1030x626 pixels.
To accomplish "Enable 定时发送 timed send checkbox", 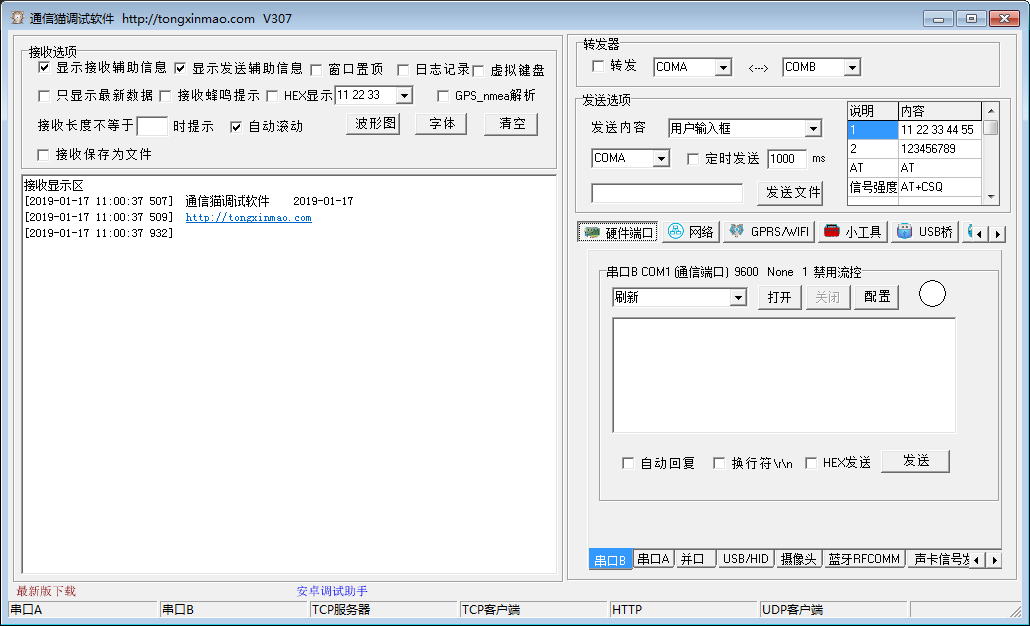I will pyautogui.click(x=693, y=159).
